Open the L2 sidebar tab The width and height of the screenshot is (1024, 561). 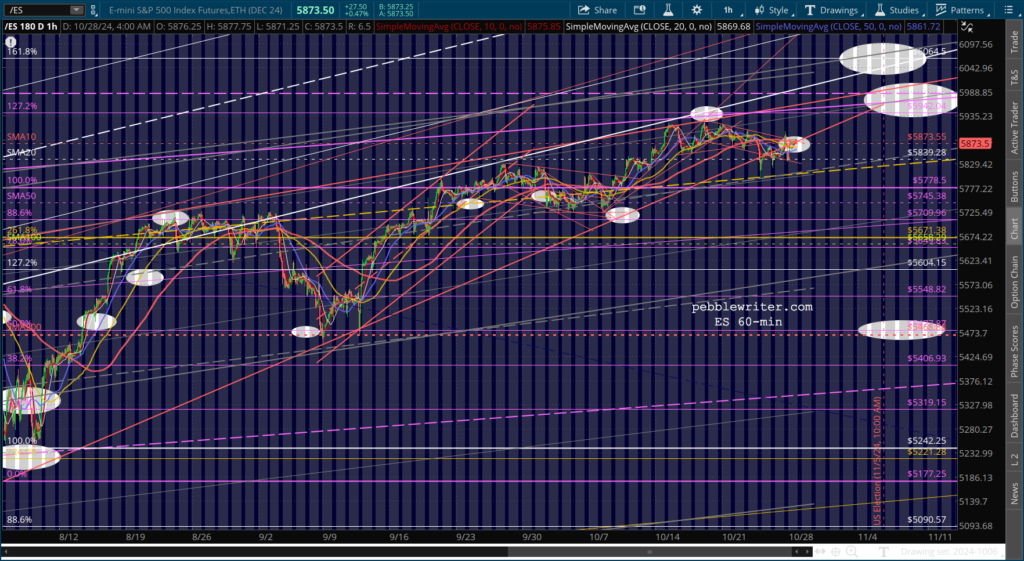coord(1014,458)
